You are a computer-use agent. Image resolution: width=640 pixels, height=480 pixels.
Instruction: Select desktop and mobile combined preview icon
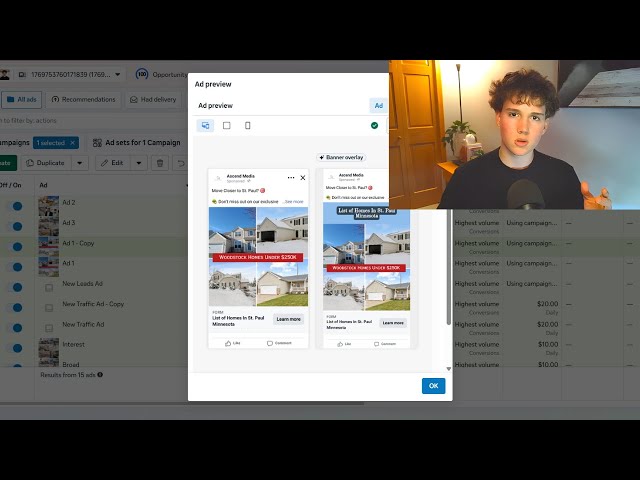205,125
